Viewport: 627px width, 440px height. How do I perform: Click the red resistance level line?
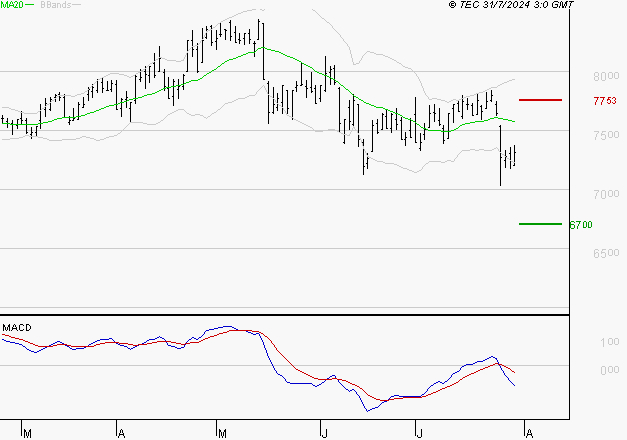[540, 100]
